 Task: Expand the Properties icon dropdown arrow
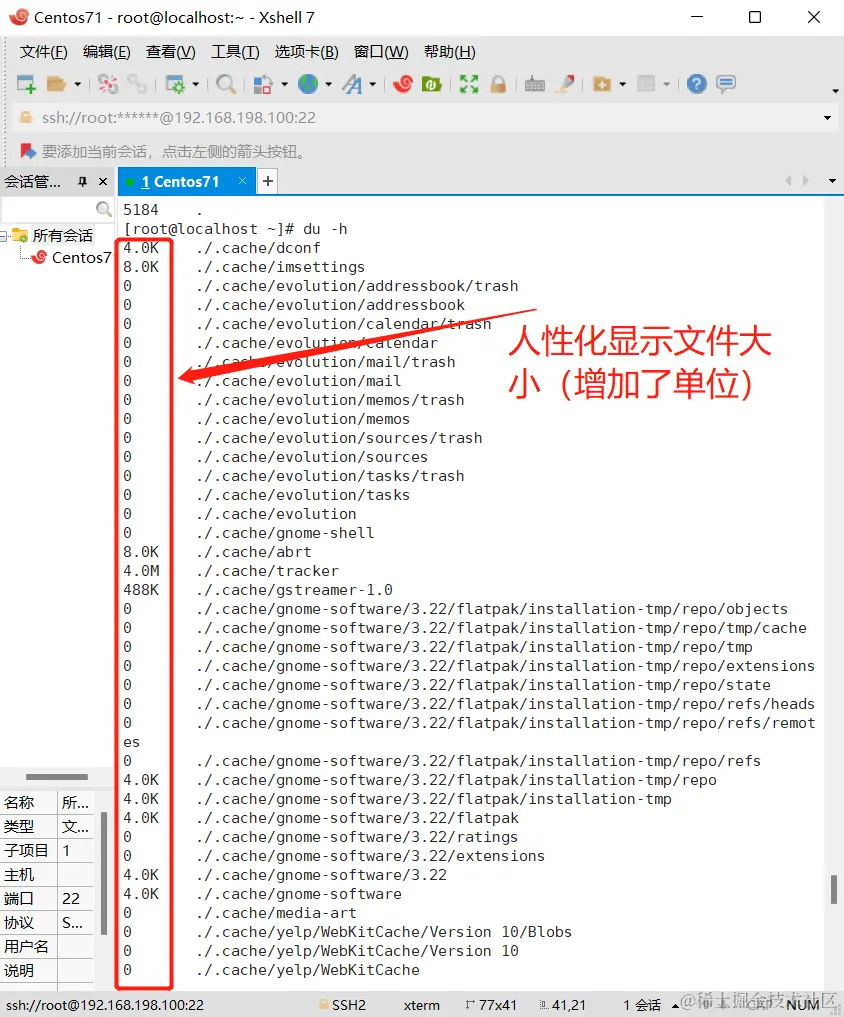(x=195, y=84)
